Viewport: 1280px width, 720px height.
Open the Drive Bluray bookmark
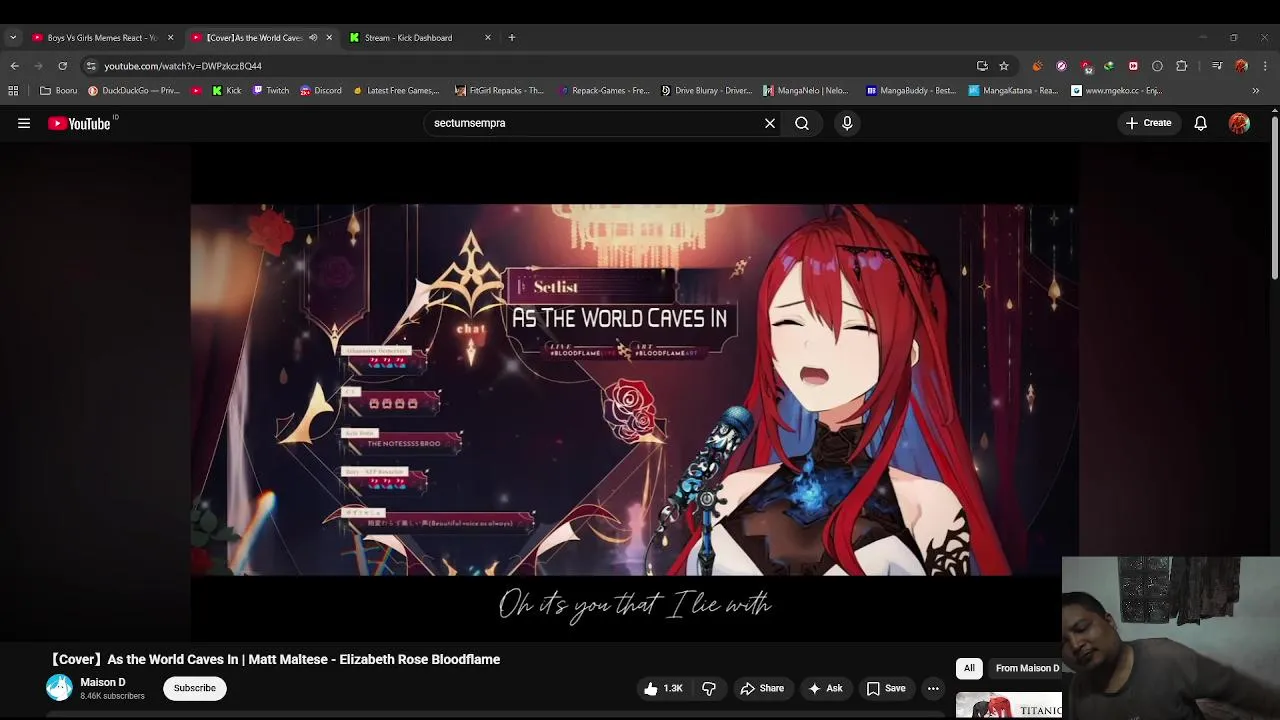(x=706, y=90)
